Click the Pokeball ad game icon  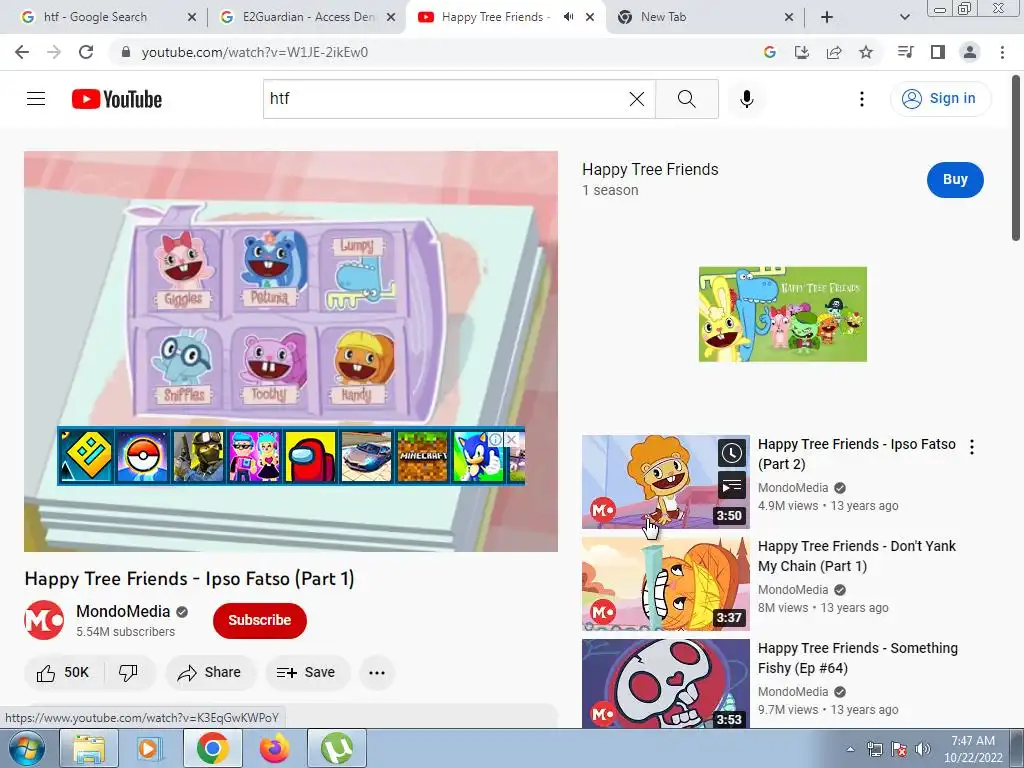(142, 456)
